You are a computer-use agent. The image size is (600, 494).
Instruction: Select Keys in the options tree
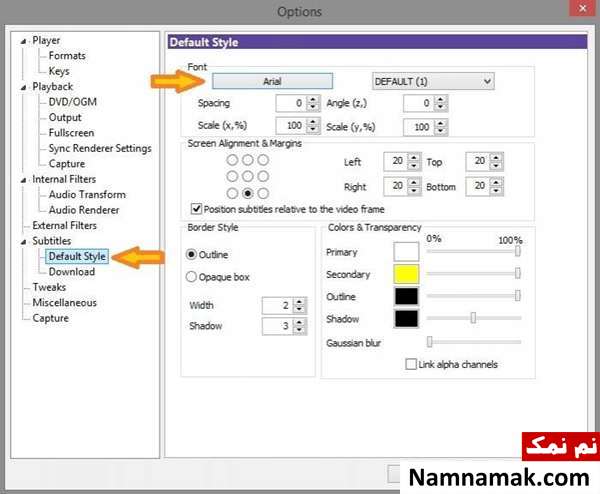59,71
